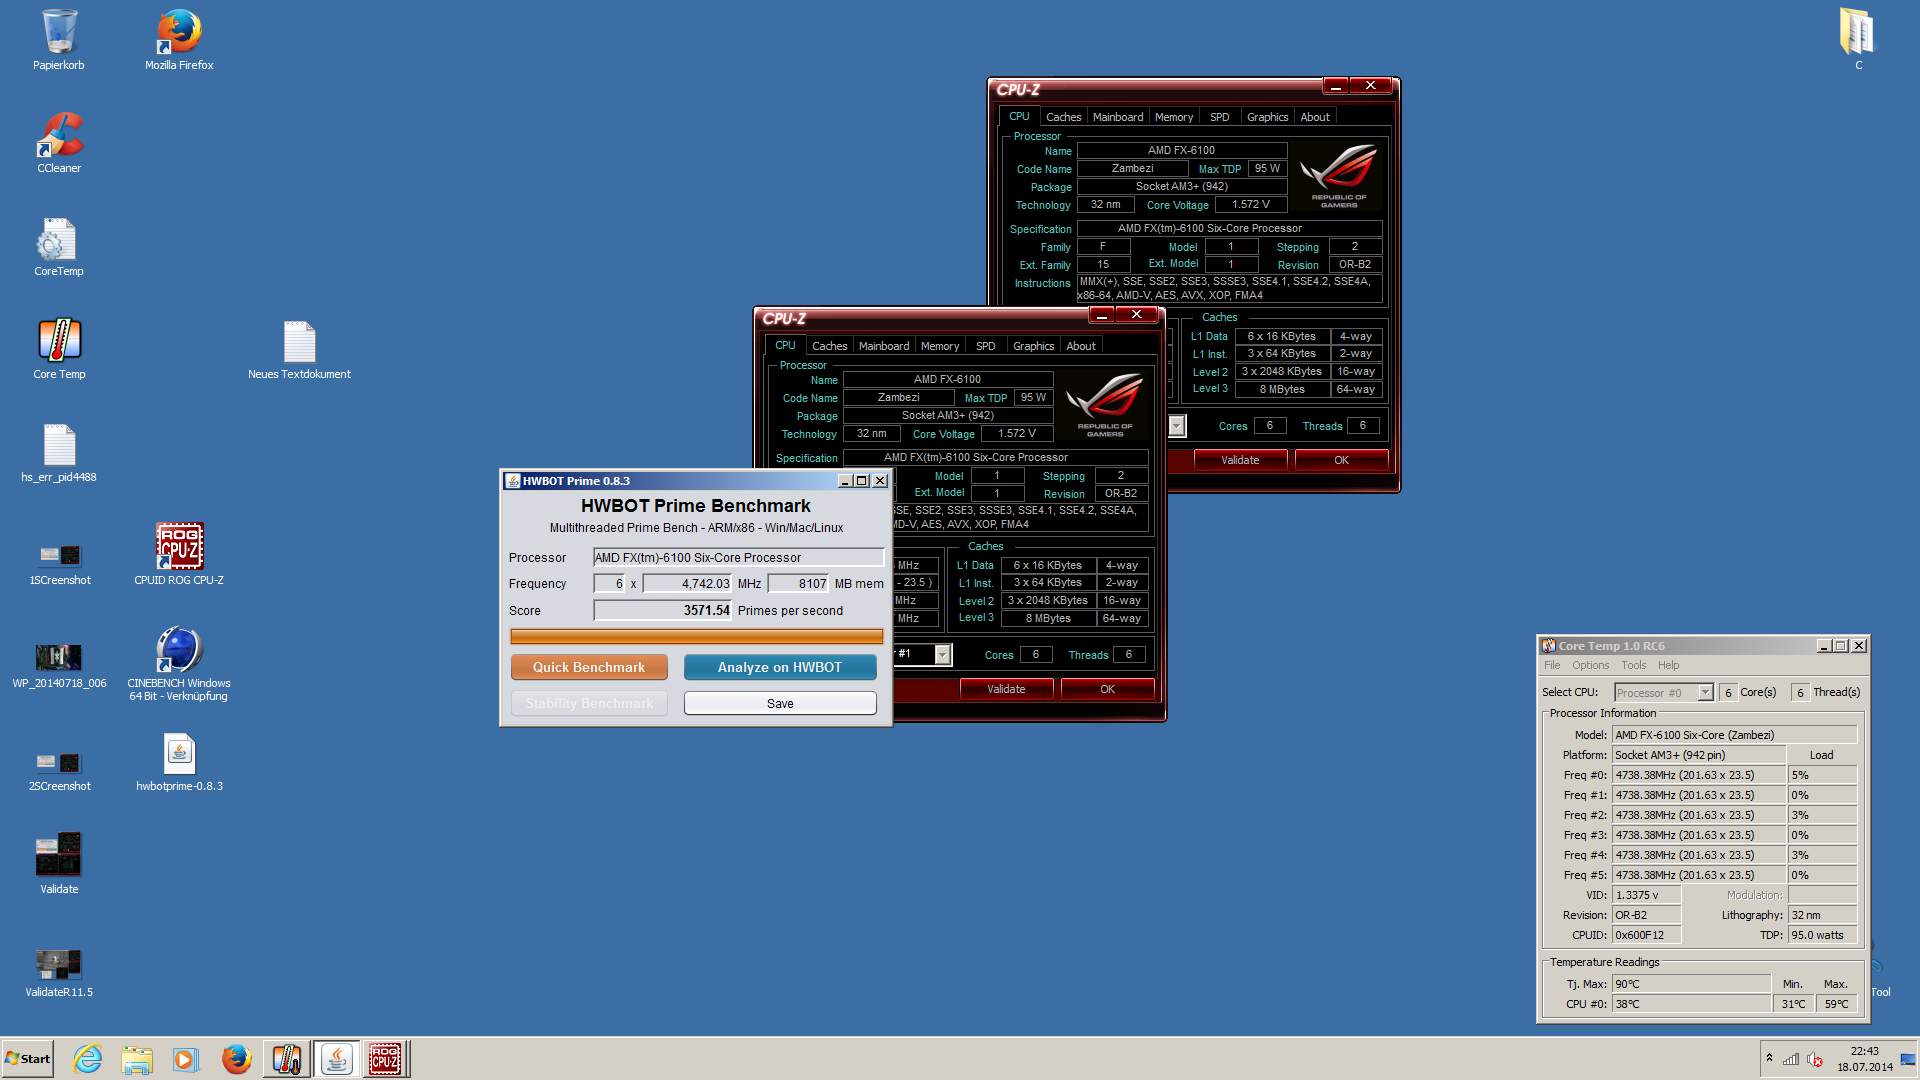The width and height of the screenshot is (1920, 1080).
Task: Open Memory tab in front CPU-Z window
Action: [940, 346]
